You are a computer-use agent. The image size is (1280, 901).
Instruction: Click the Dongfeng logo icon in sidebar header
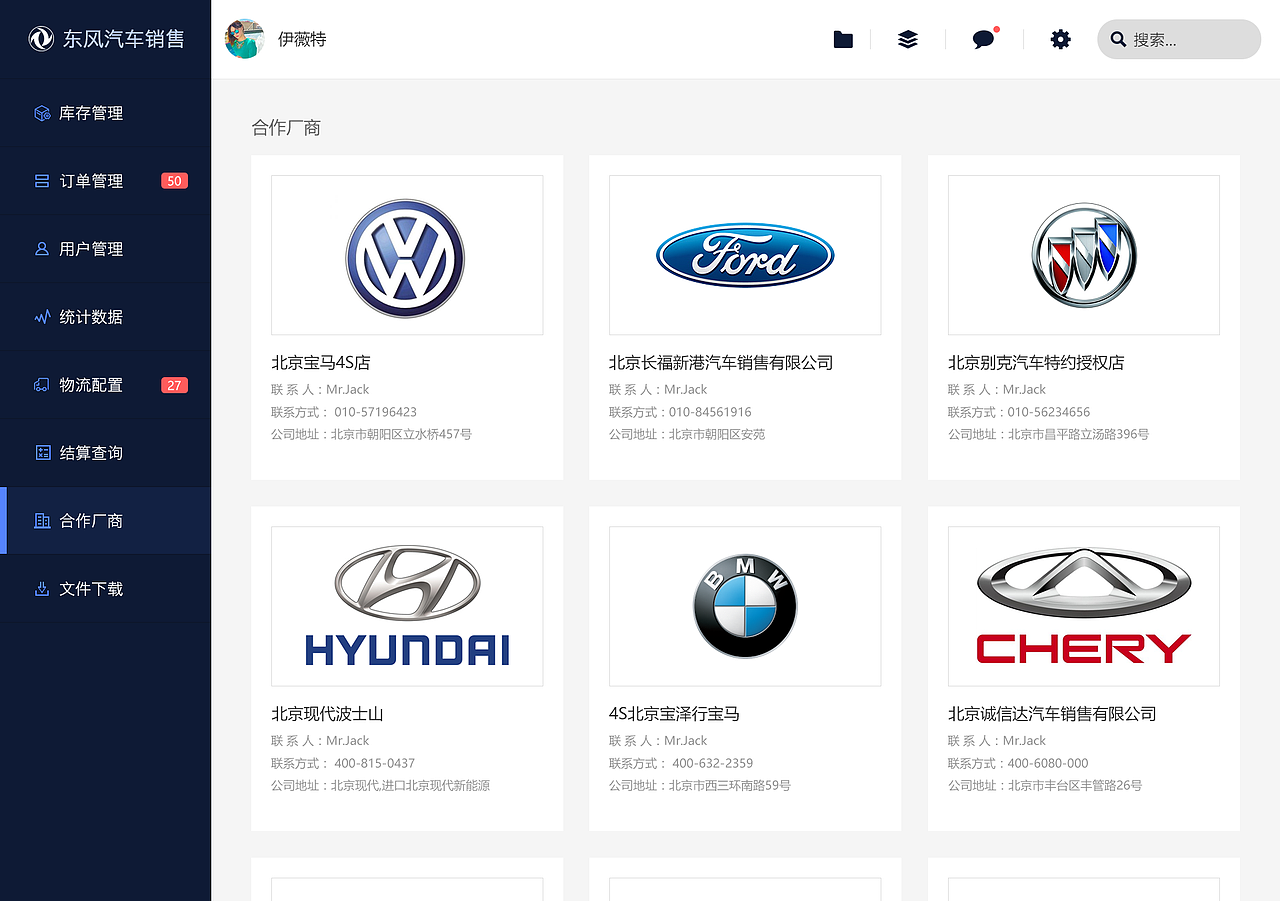[x=41, y=39]
